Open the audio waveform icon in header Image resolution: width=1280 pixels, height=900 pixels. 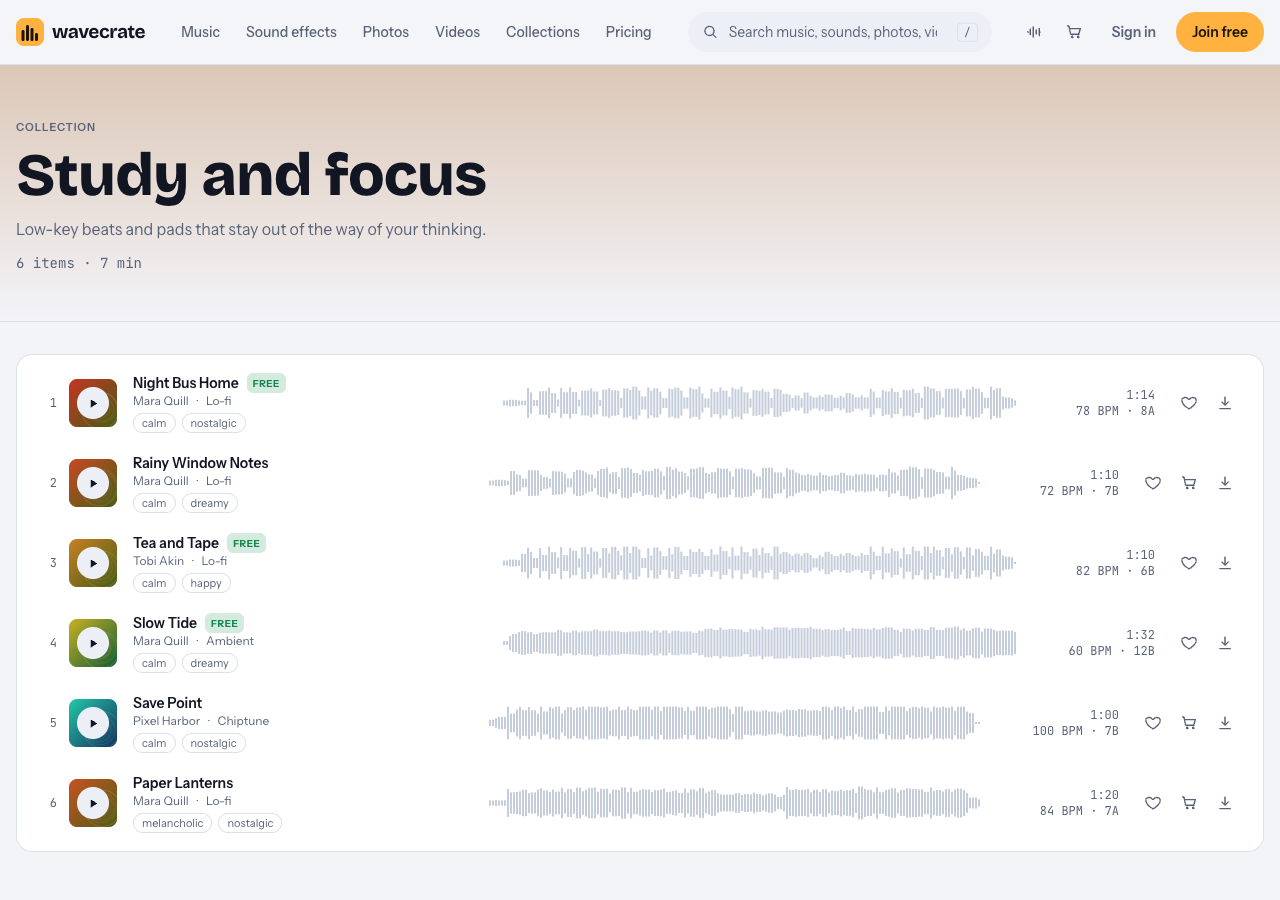pyautogui.click(x=1034, y=32)
